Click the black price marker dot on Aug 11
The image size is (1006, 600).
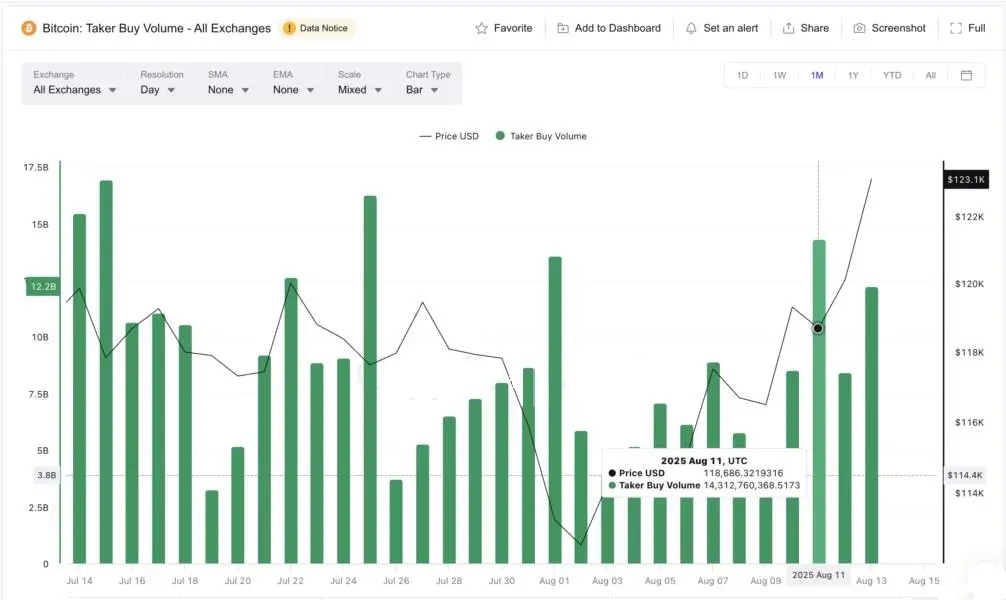(x=818, y=329)
